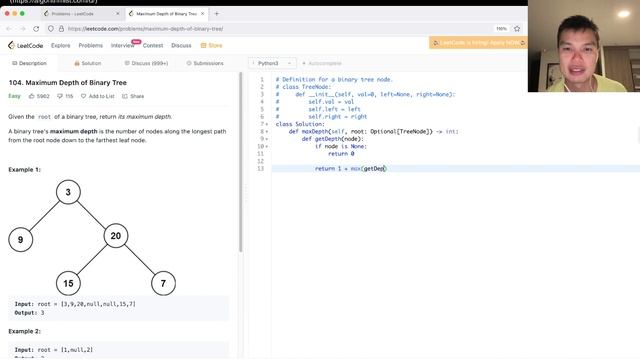
Task: Click the browser forward arrow
Action: 22,29
